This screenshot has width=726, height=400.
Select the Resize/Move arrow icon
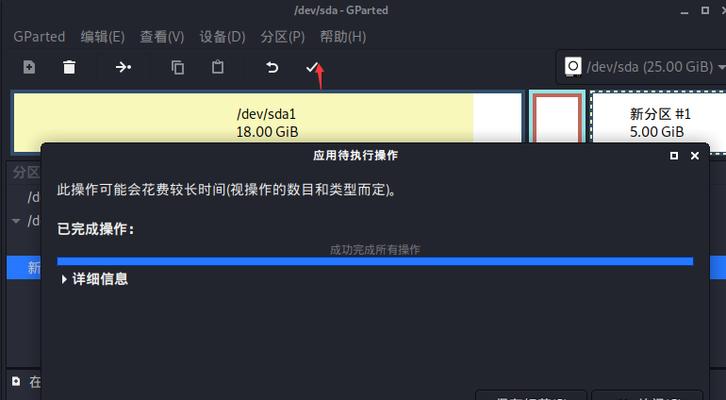[123, 68]
